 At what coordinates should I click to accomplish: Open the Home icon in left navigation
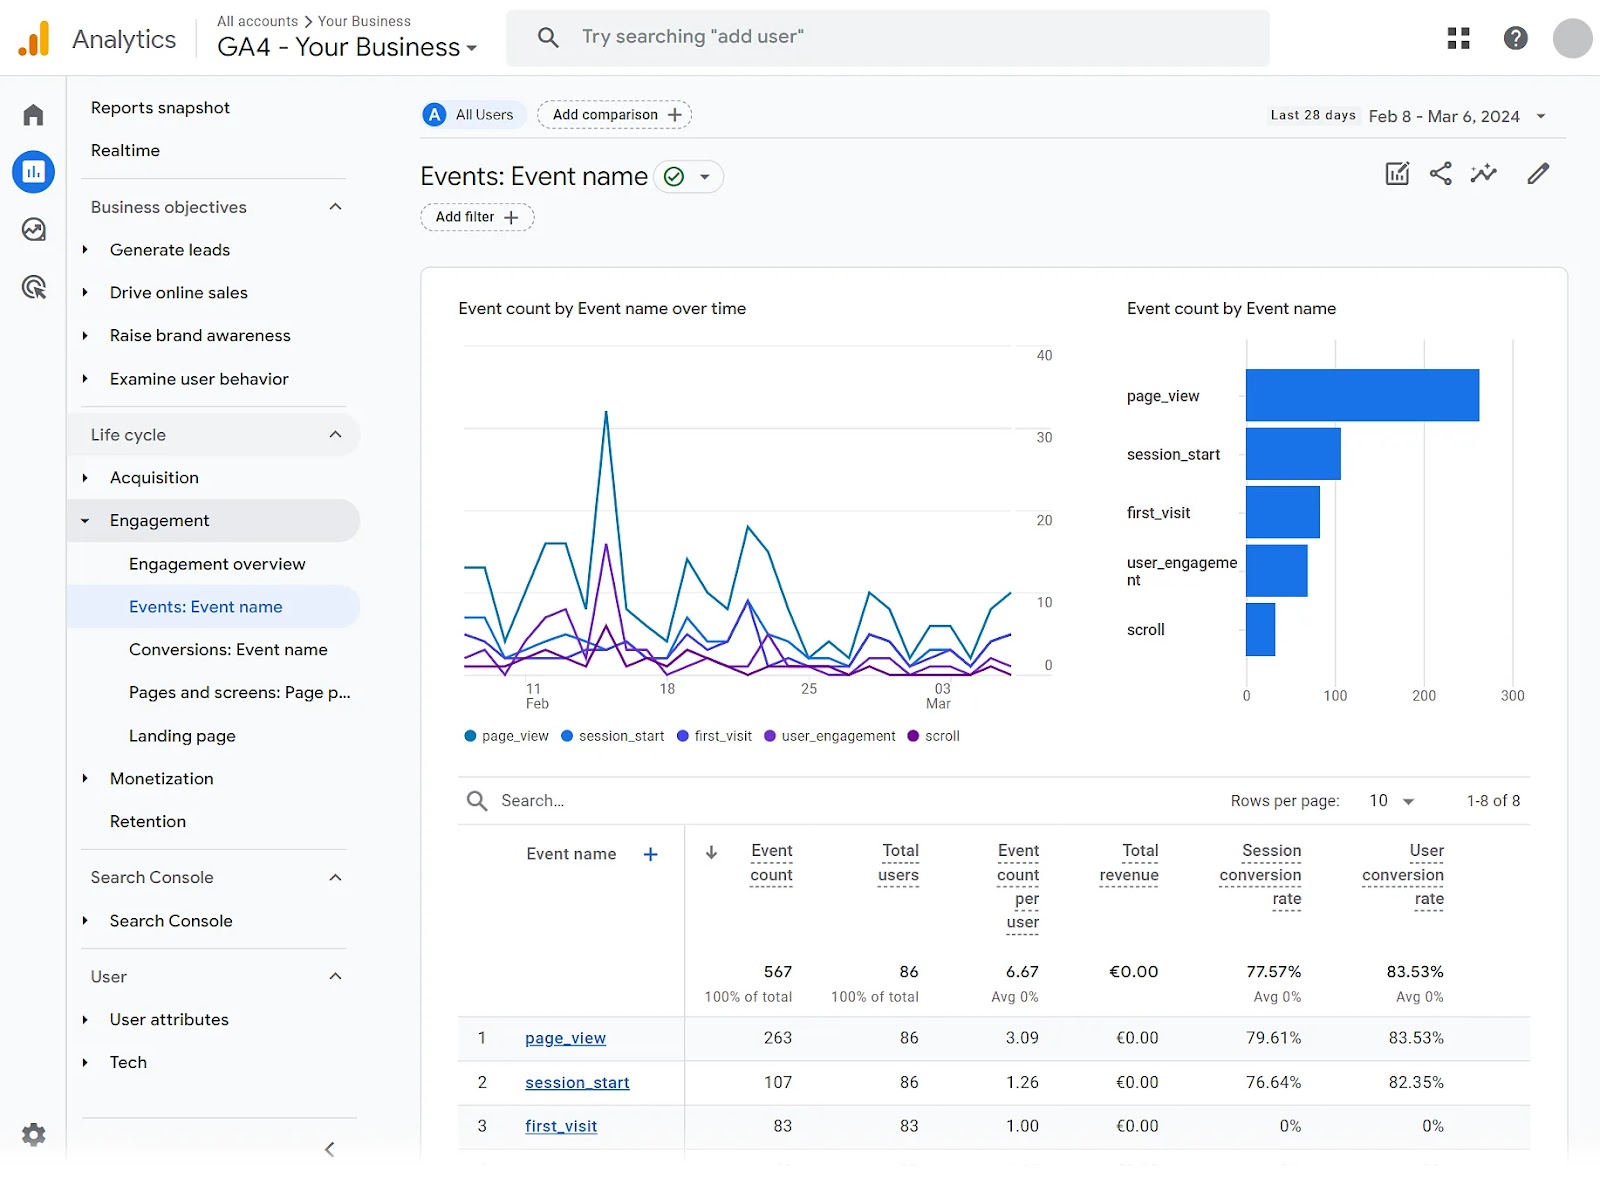33,114
